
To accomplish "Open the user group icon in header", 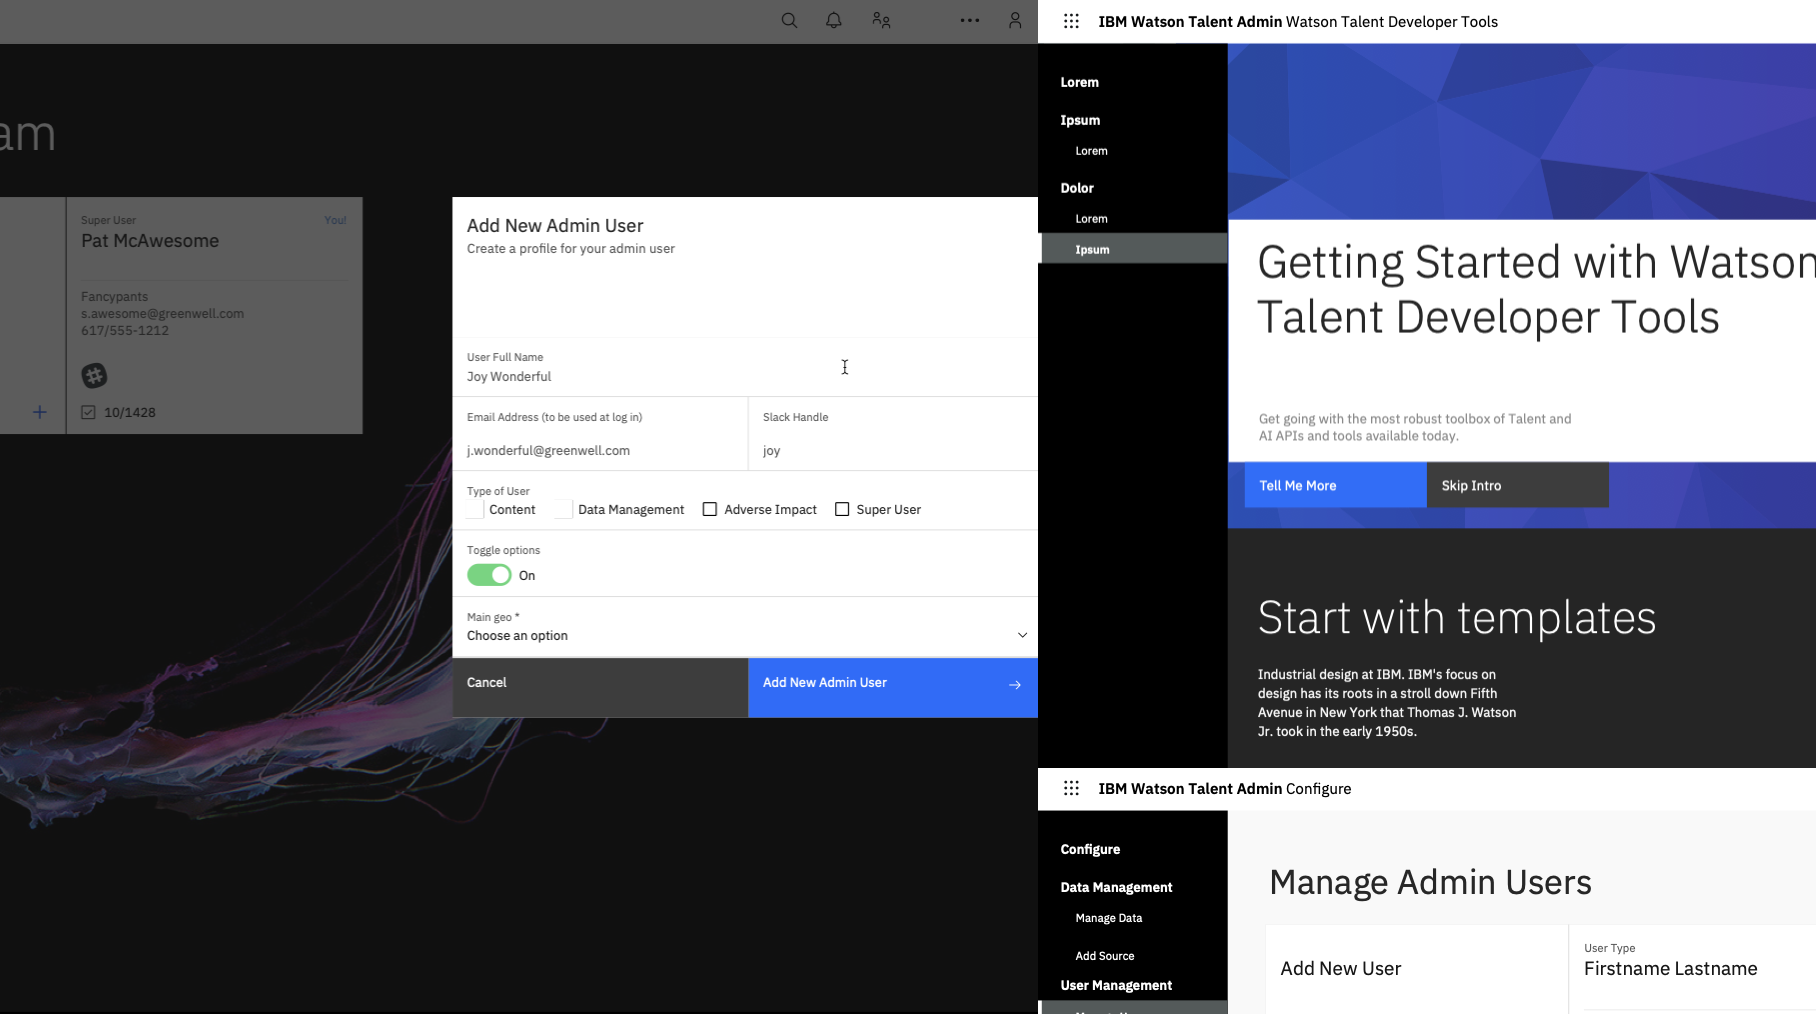I will (x=881, y=20).
